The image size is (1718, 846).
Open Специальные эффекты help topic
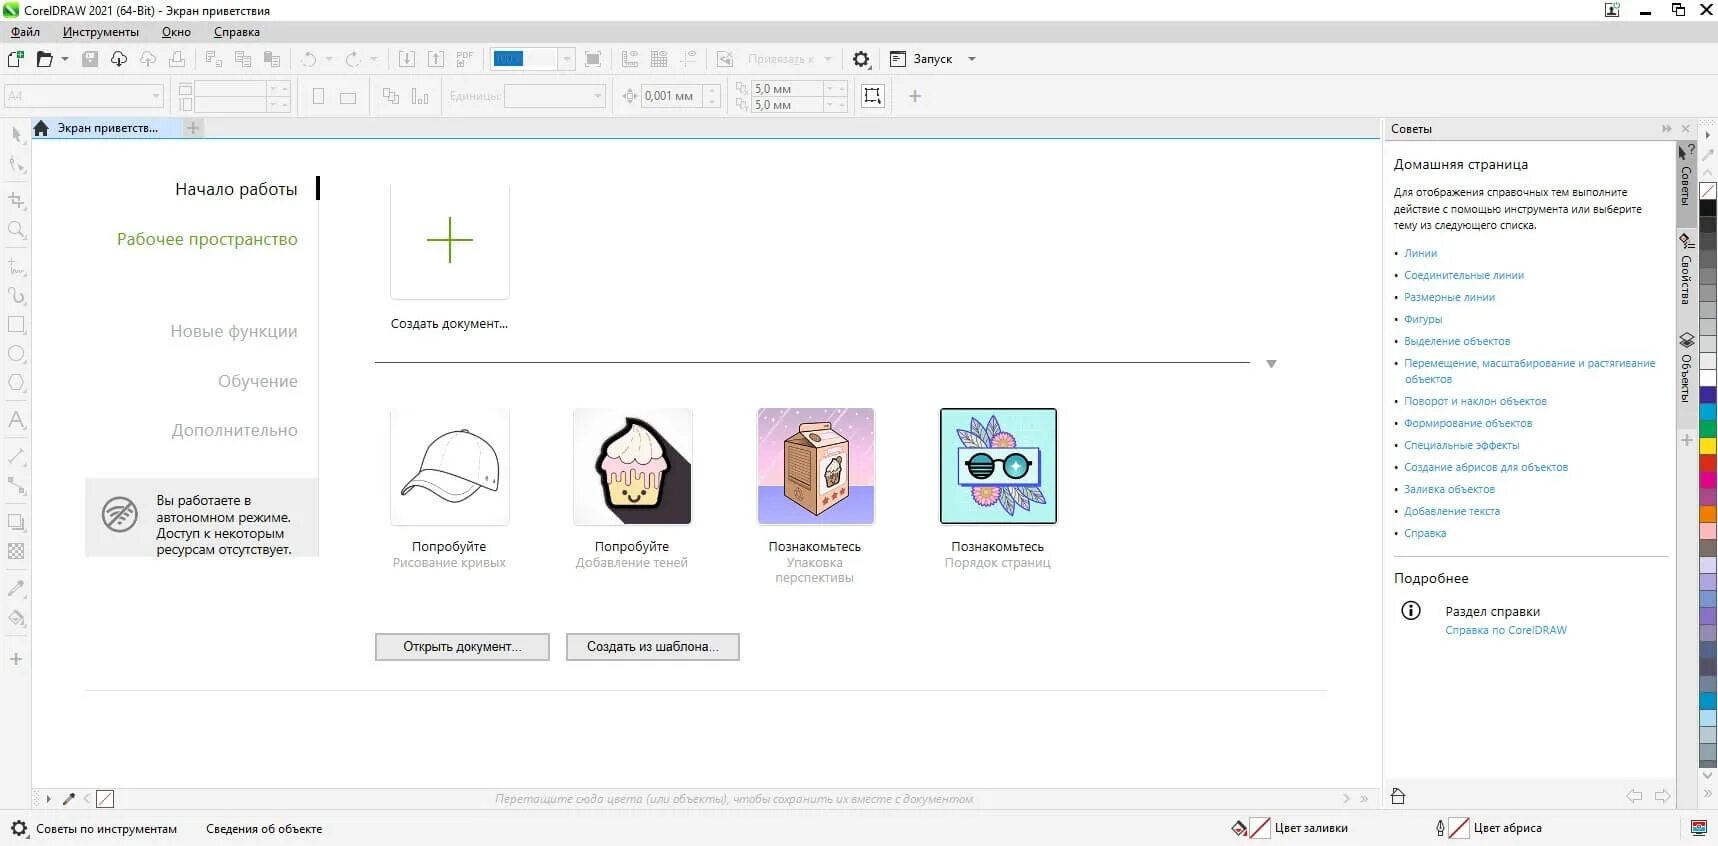coord(1461,445)
